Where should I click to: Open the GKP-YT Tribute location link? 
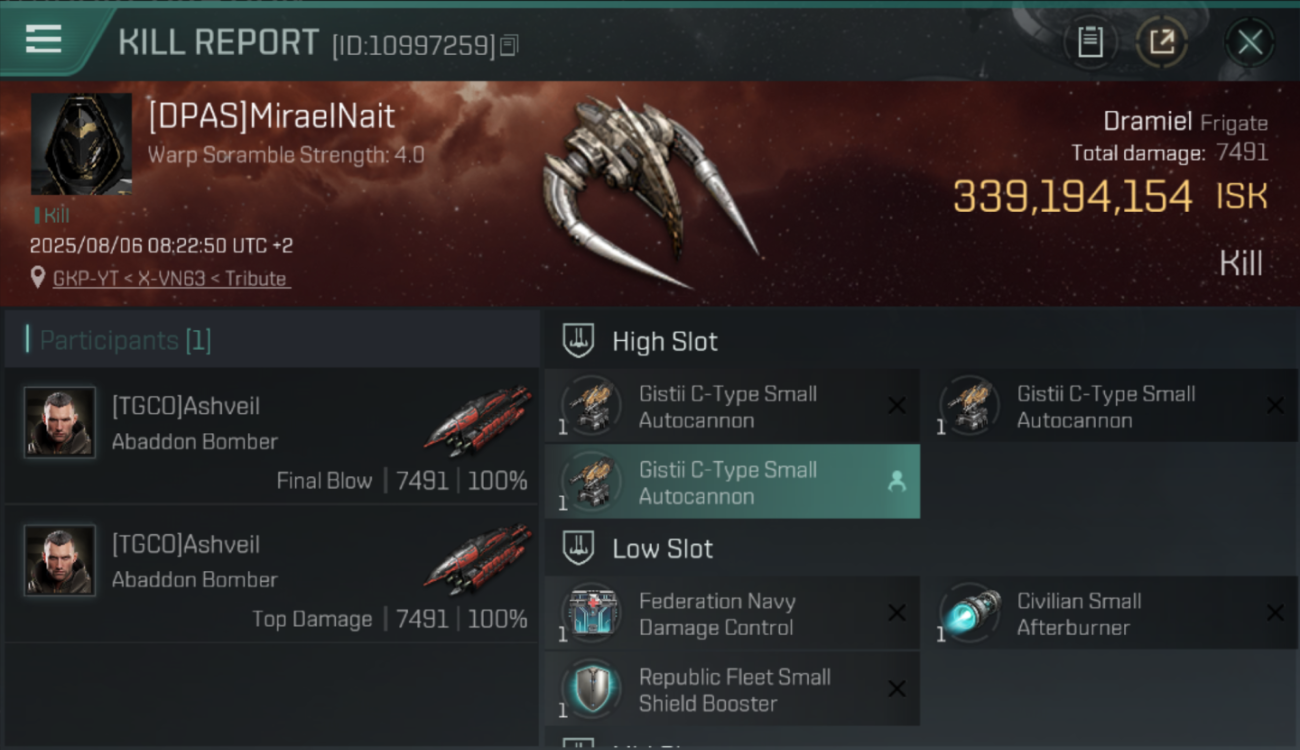click(x=171, y=279)
